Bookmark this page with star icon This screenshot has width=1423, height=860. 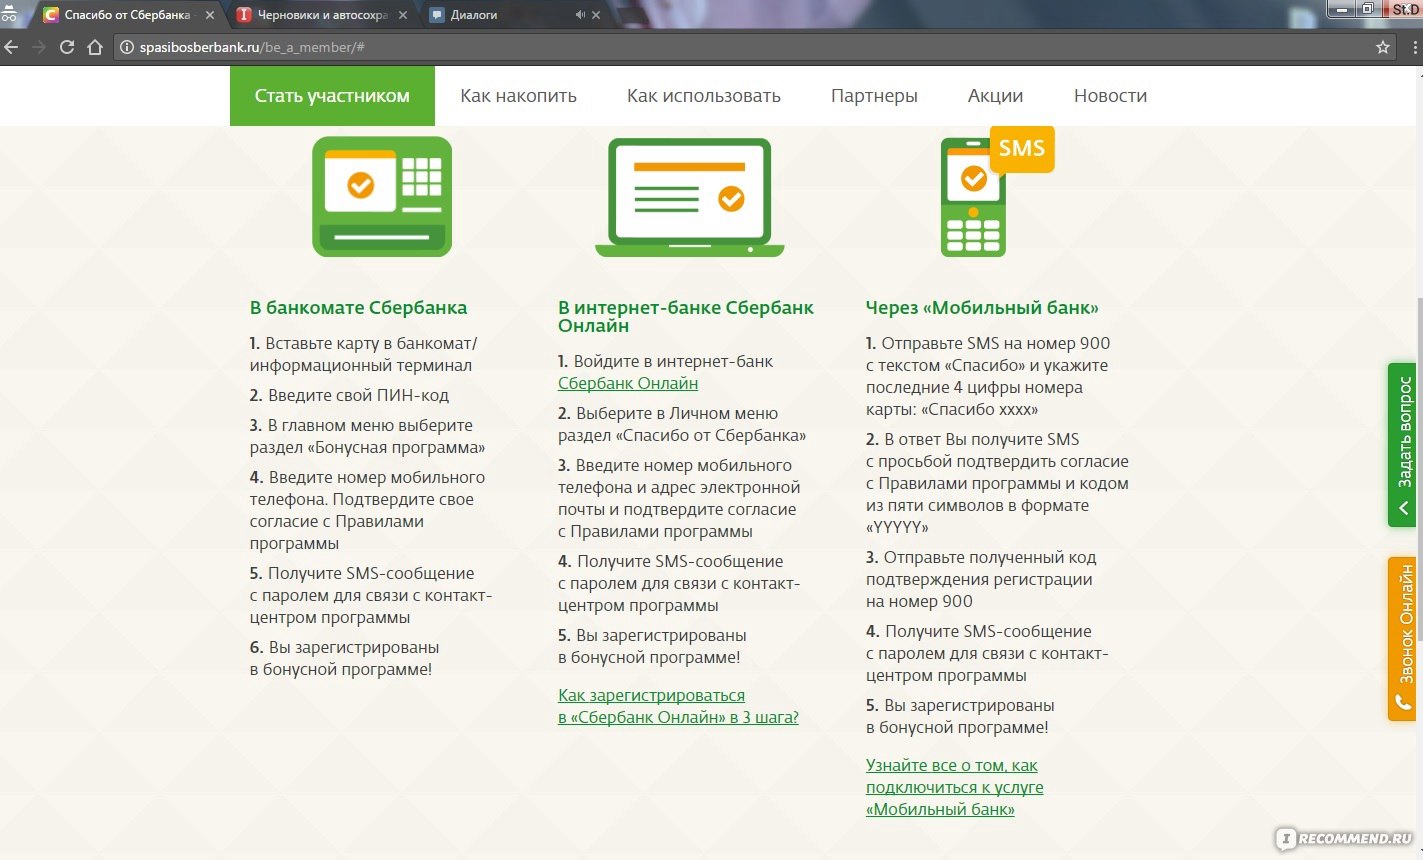pyautogui.click(x=1383, y=47)
